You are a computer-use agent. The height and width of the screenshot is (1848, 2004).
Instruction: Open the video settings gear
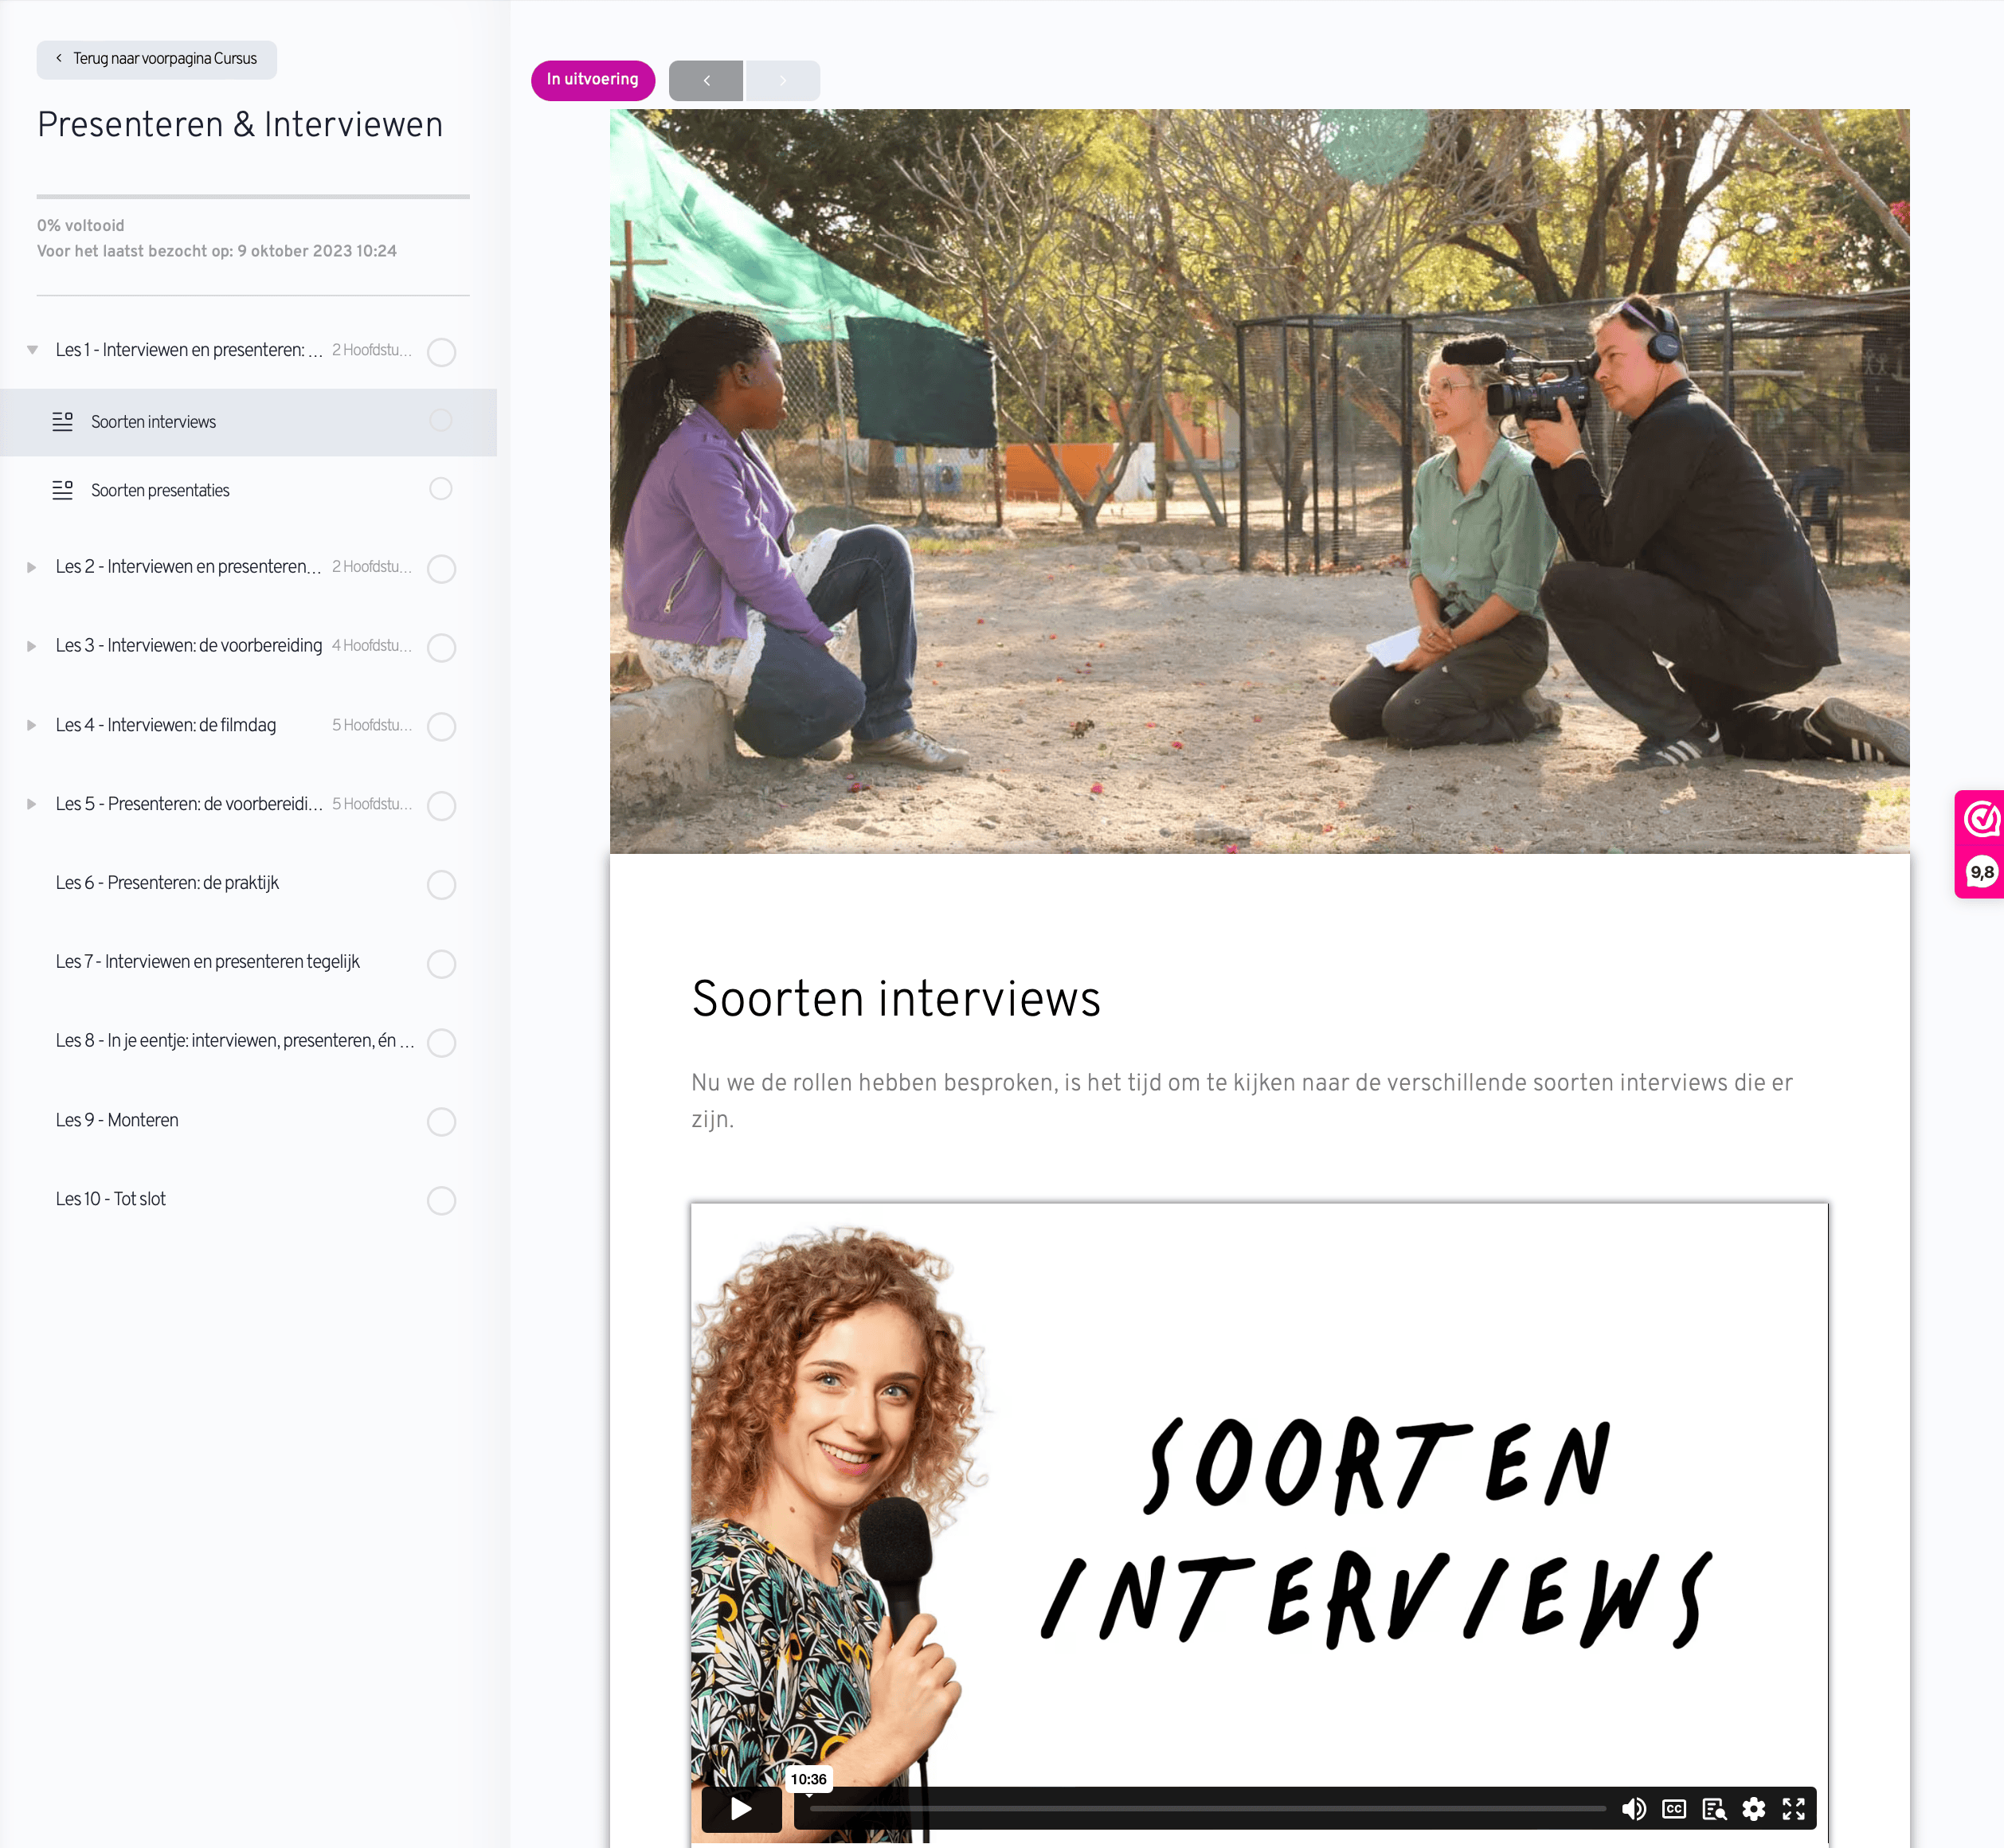(x=1754, y=1808)
